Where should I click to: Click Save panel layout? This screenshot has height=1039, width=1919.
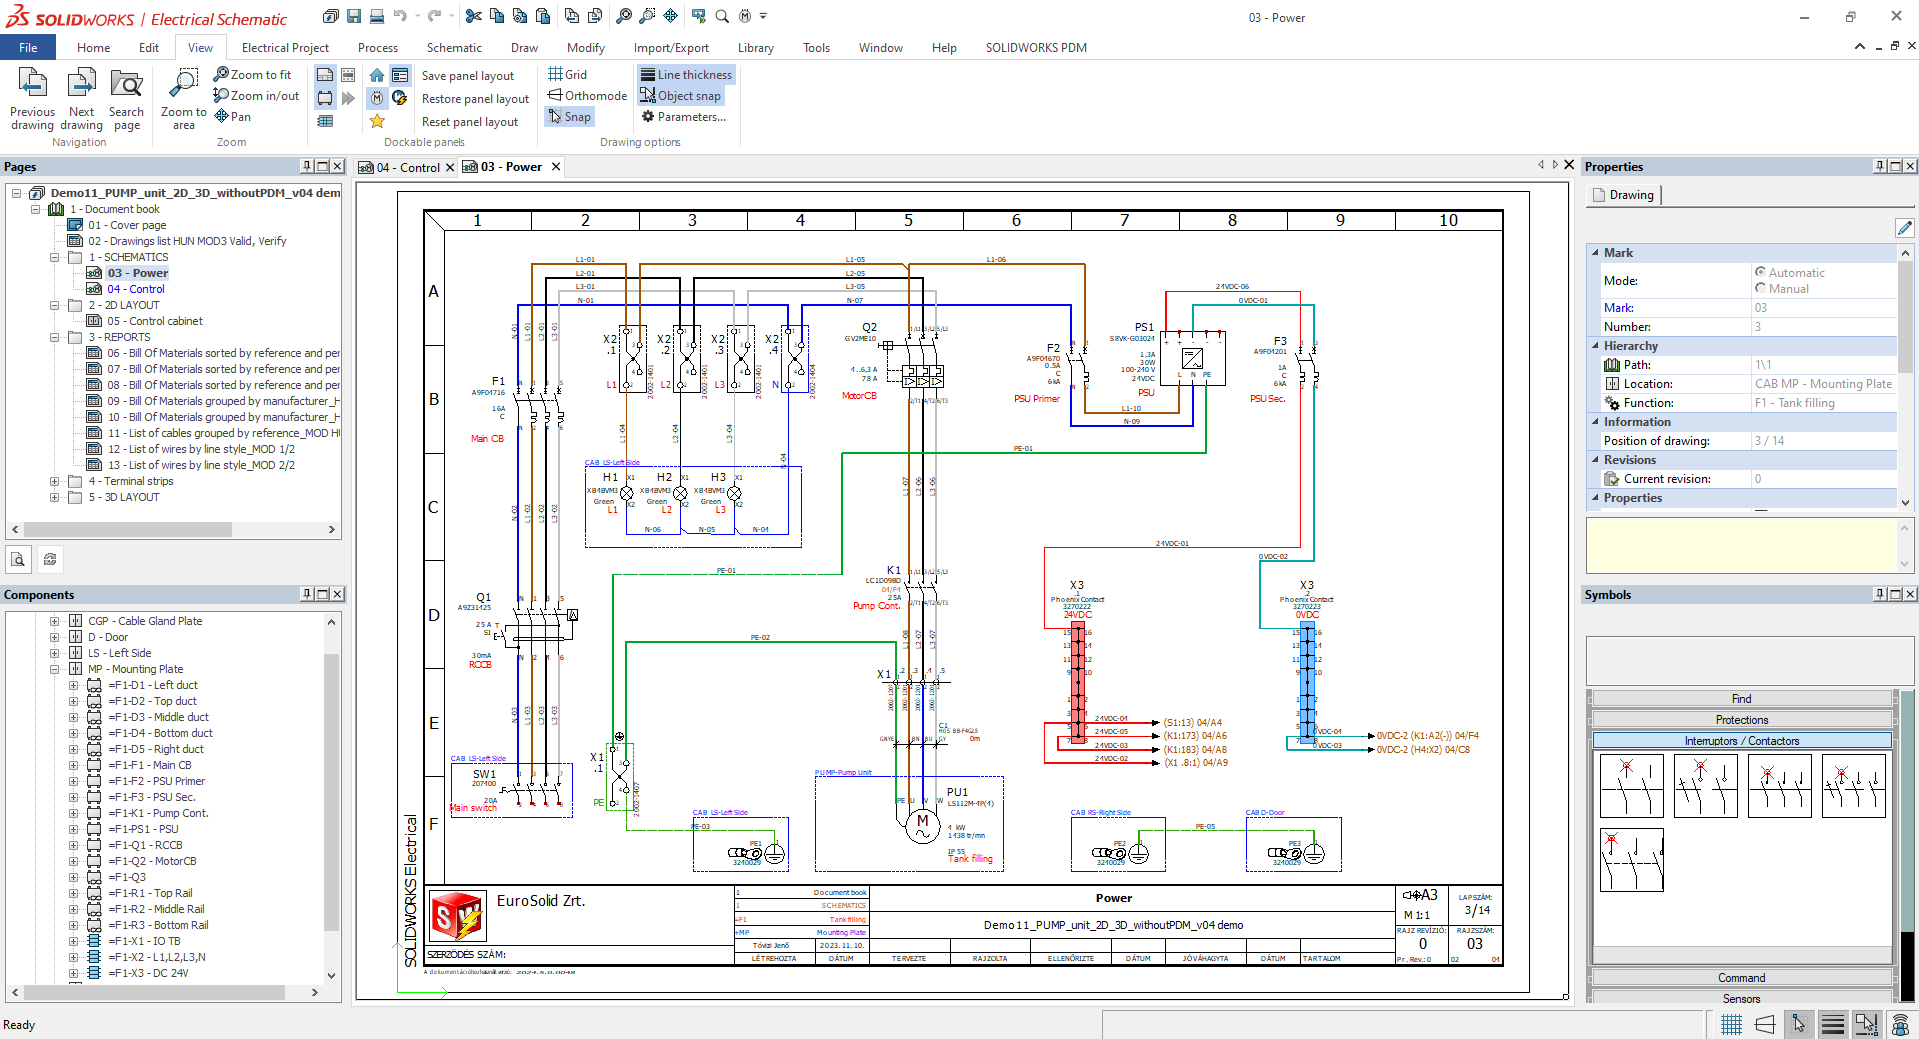click(468, 76)
